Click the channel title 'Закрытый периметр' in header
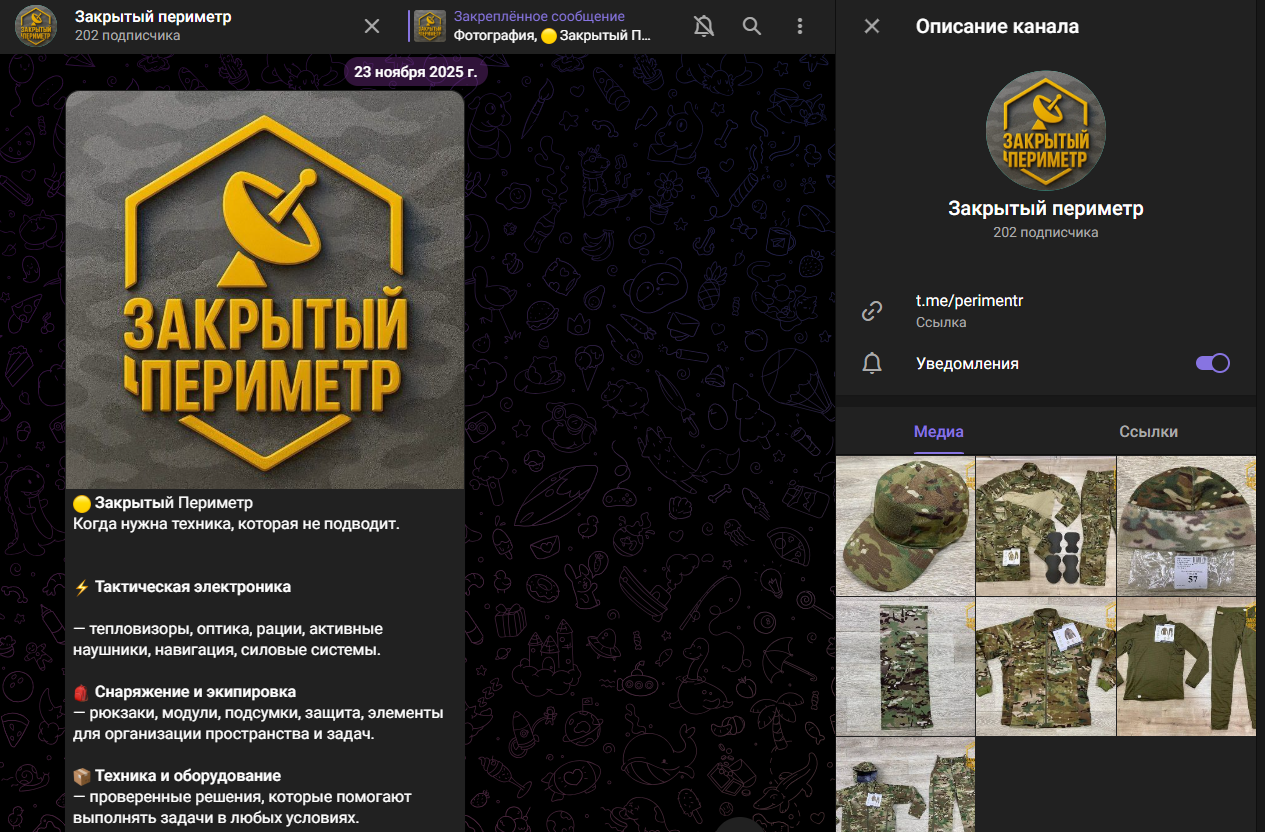The image size is (1265, 832). click(x=153, y=16)
